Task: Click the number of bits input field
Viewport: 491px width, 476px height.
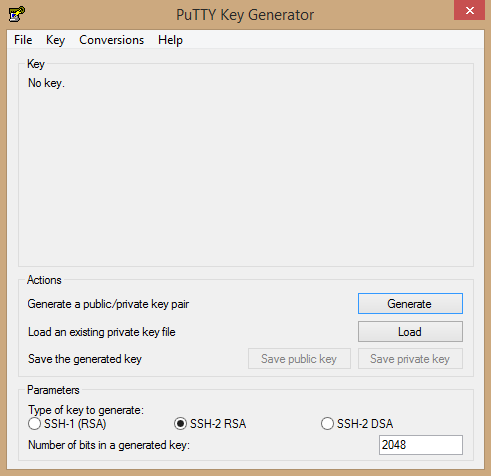Action: pyautogui.click(x=421, y=445)
